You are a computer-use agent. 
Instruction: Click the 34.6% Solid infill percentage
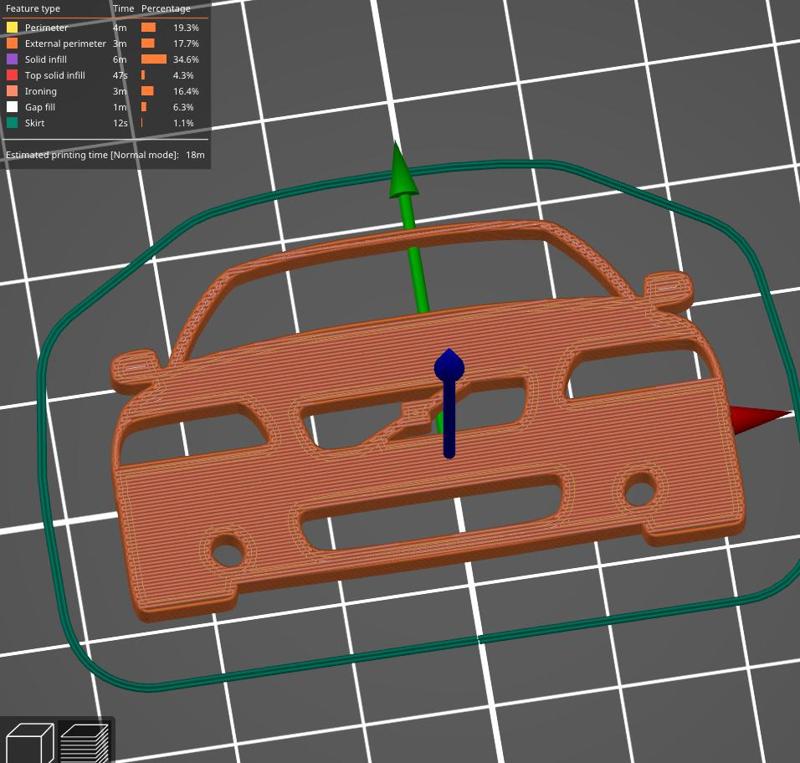(x=186, y=59)
